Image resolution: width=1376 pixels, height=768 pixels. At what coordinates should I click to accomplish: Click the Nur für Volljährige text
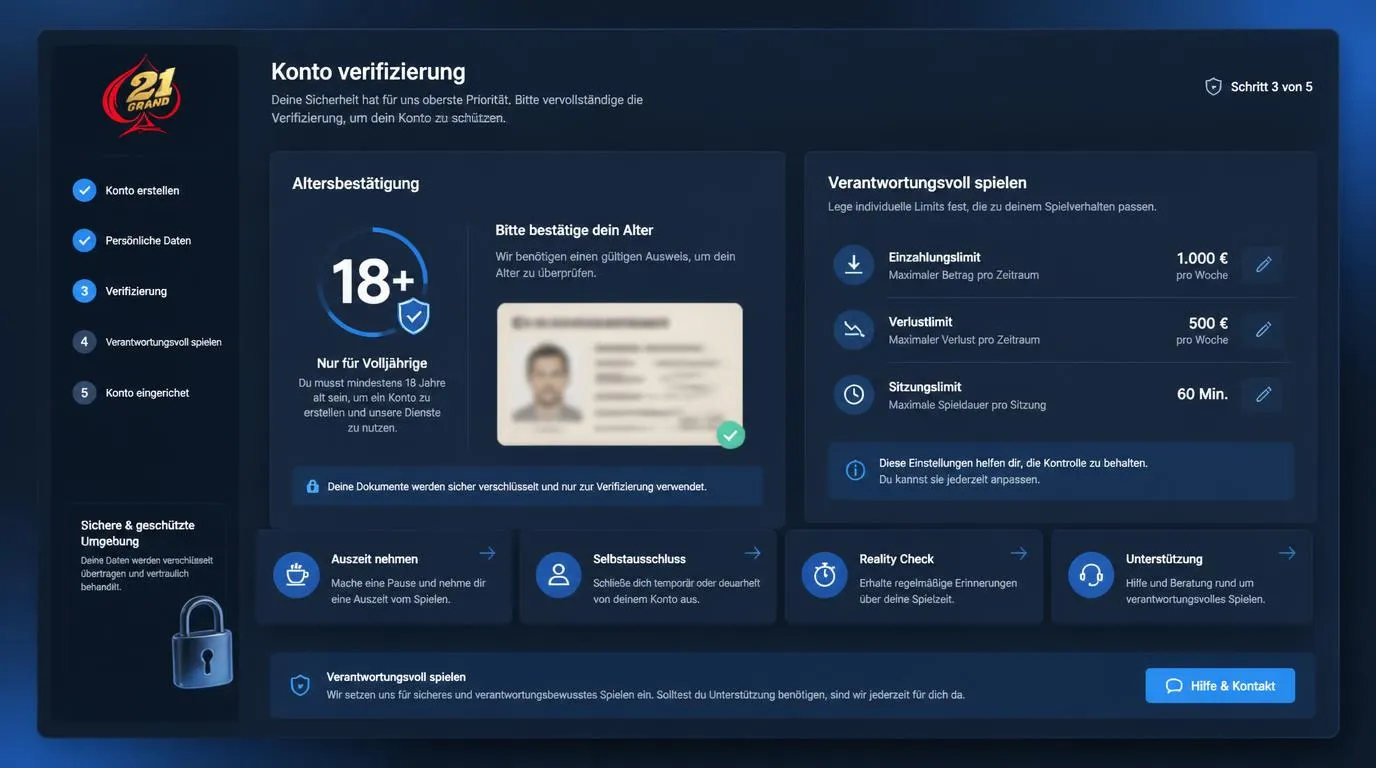point(372,363)
